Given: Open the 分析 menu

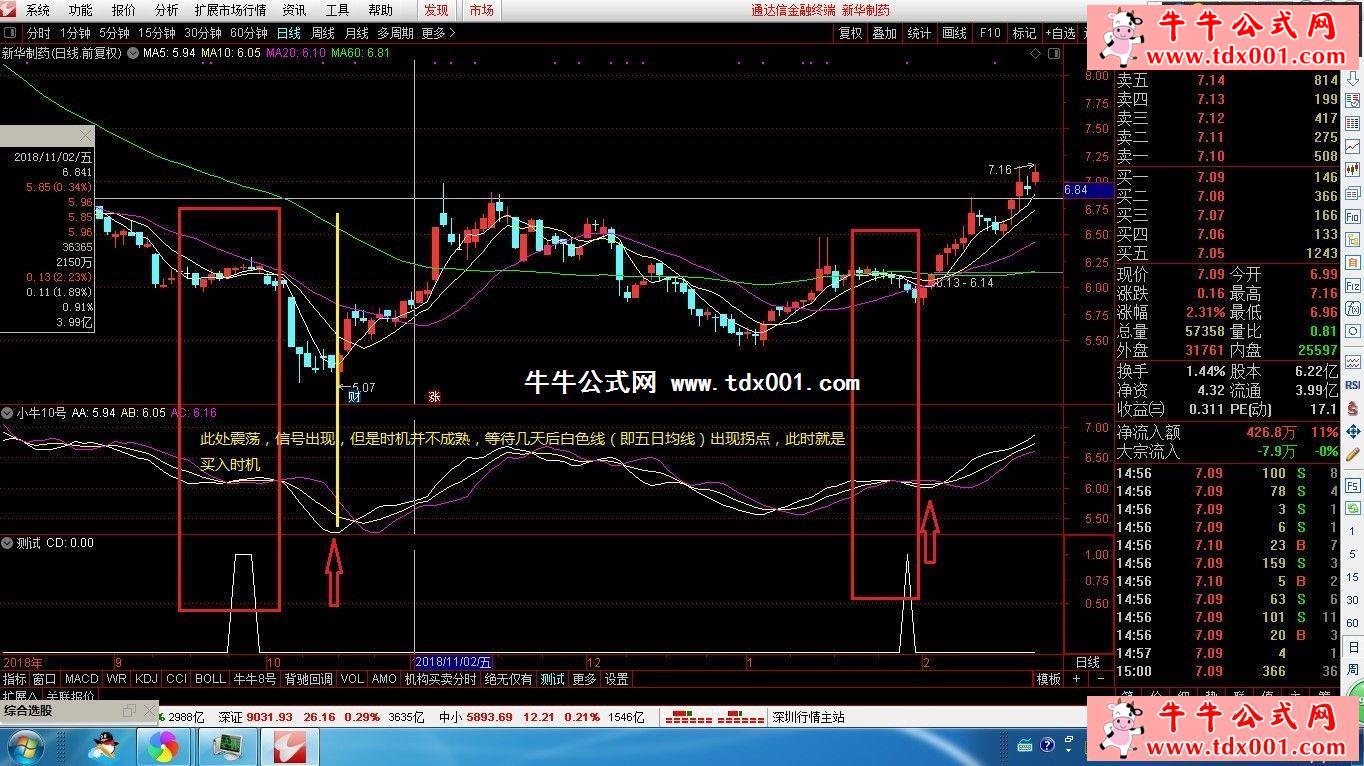Looking at the screenshot, I should click(x=167, y=10).
